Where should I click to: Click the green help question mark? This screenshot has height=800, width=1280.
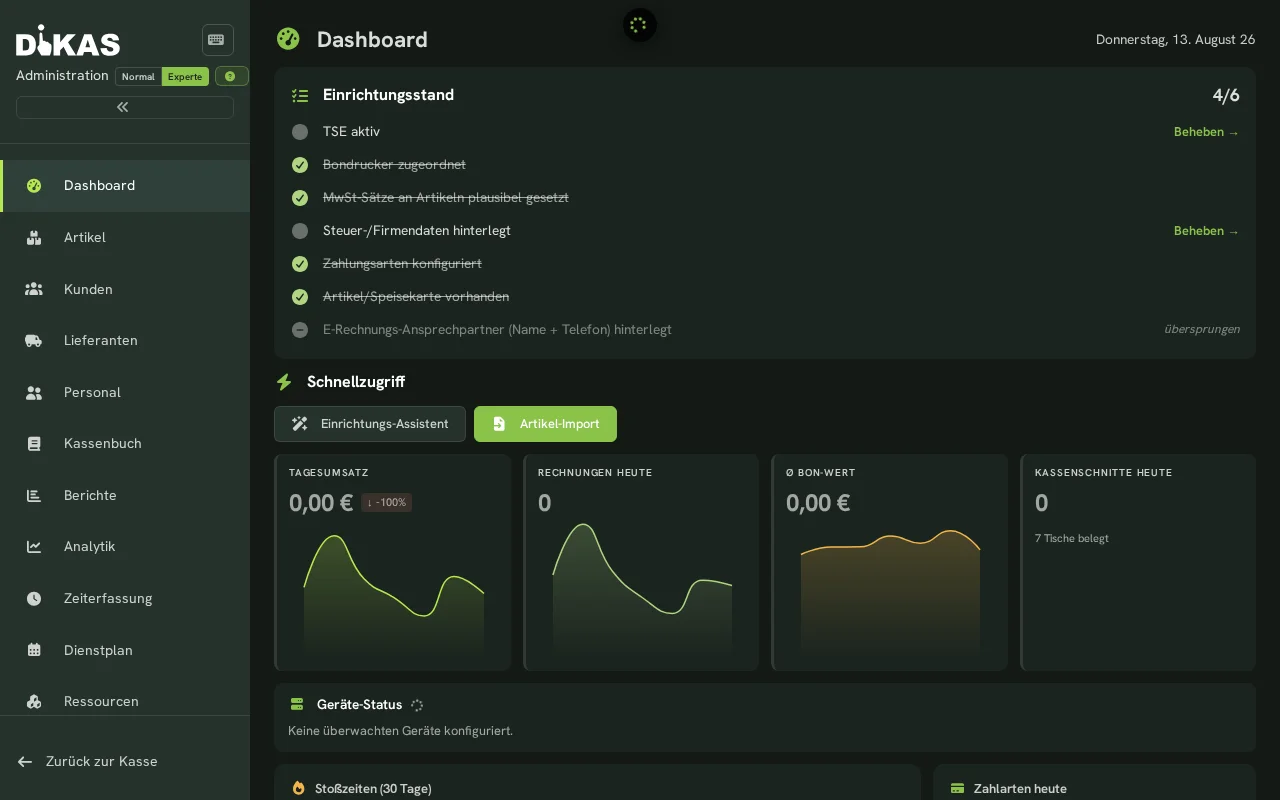point(231,76)
